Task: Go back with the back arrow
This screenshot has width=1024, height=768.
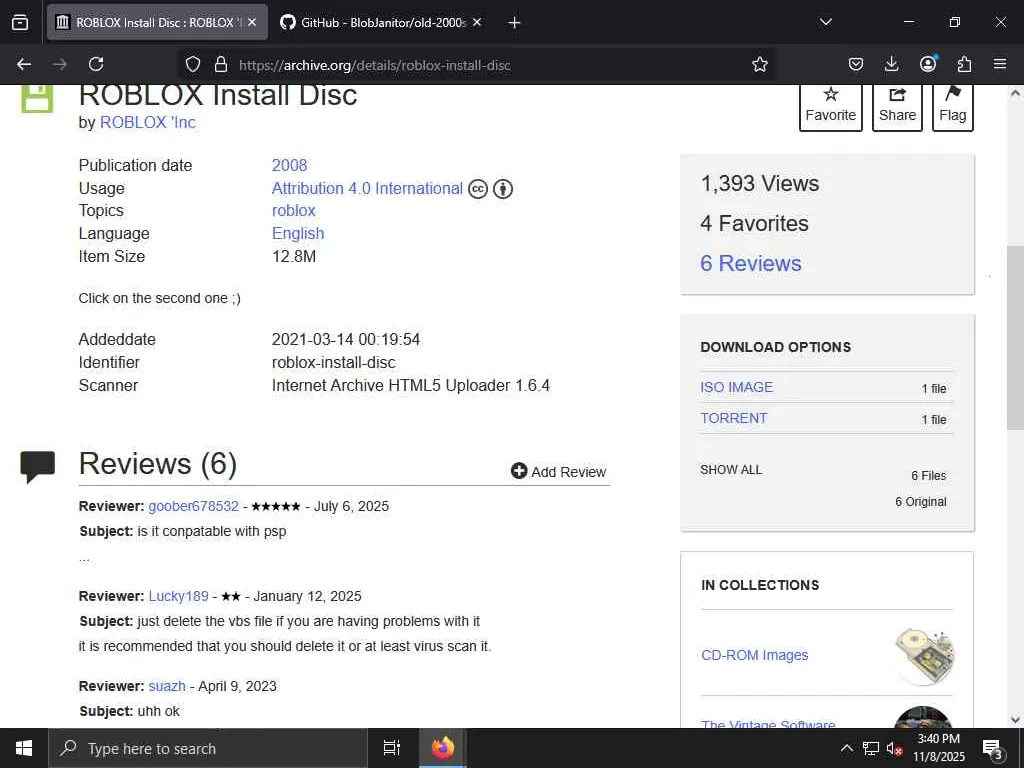Action: 24,64
